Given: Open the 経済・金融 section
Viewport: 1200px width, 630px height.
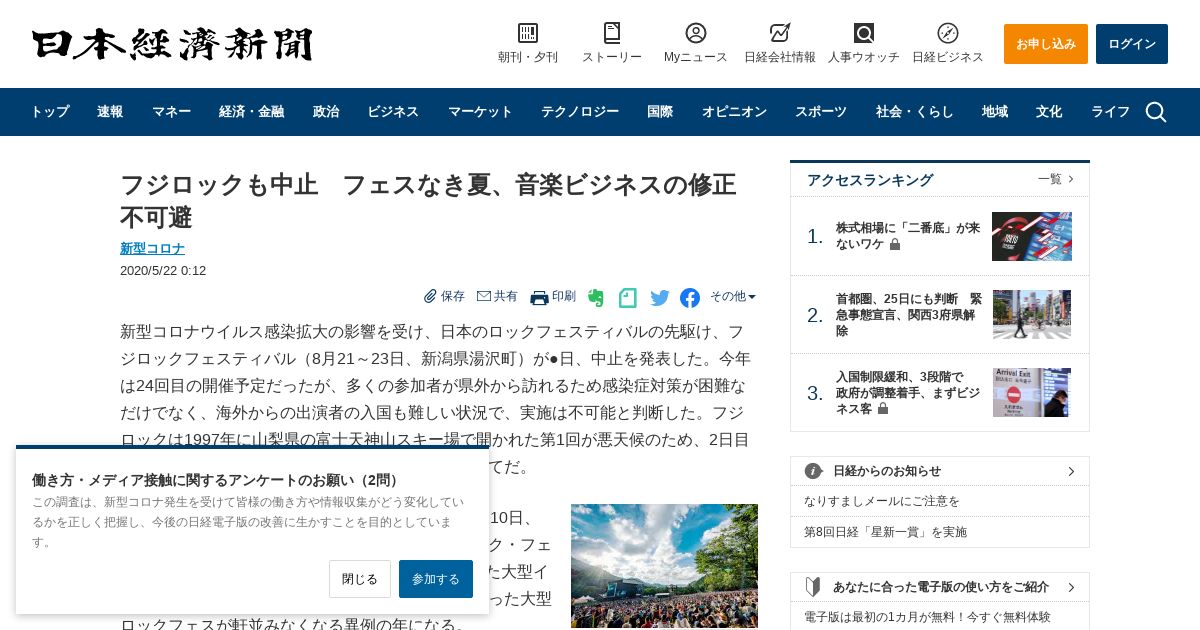Looking at the screenshot, I should (251, 112).
